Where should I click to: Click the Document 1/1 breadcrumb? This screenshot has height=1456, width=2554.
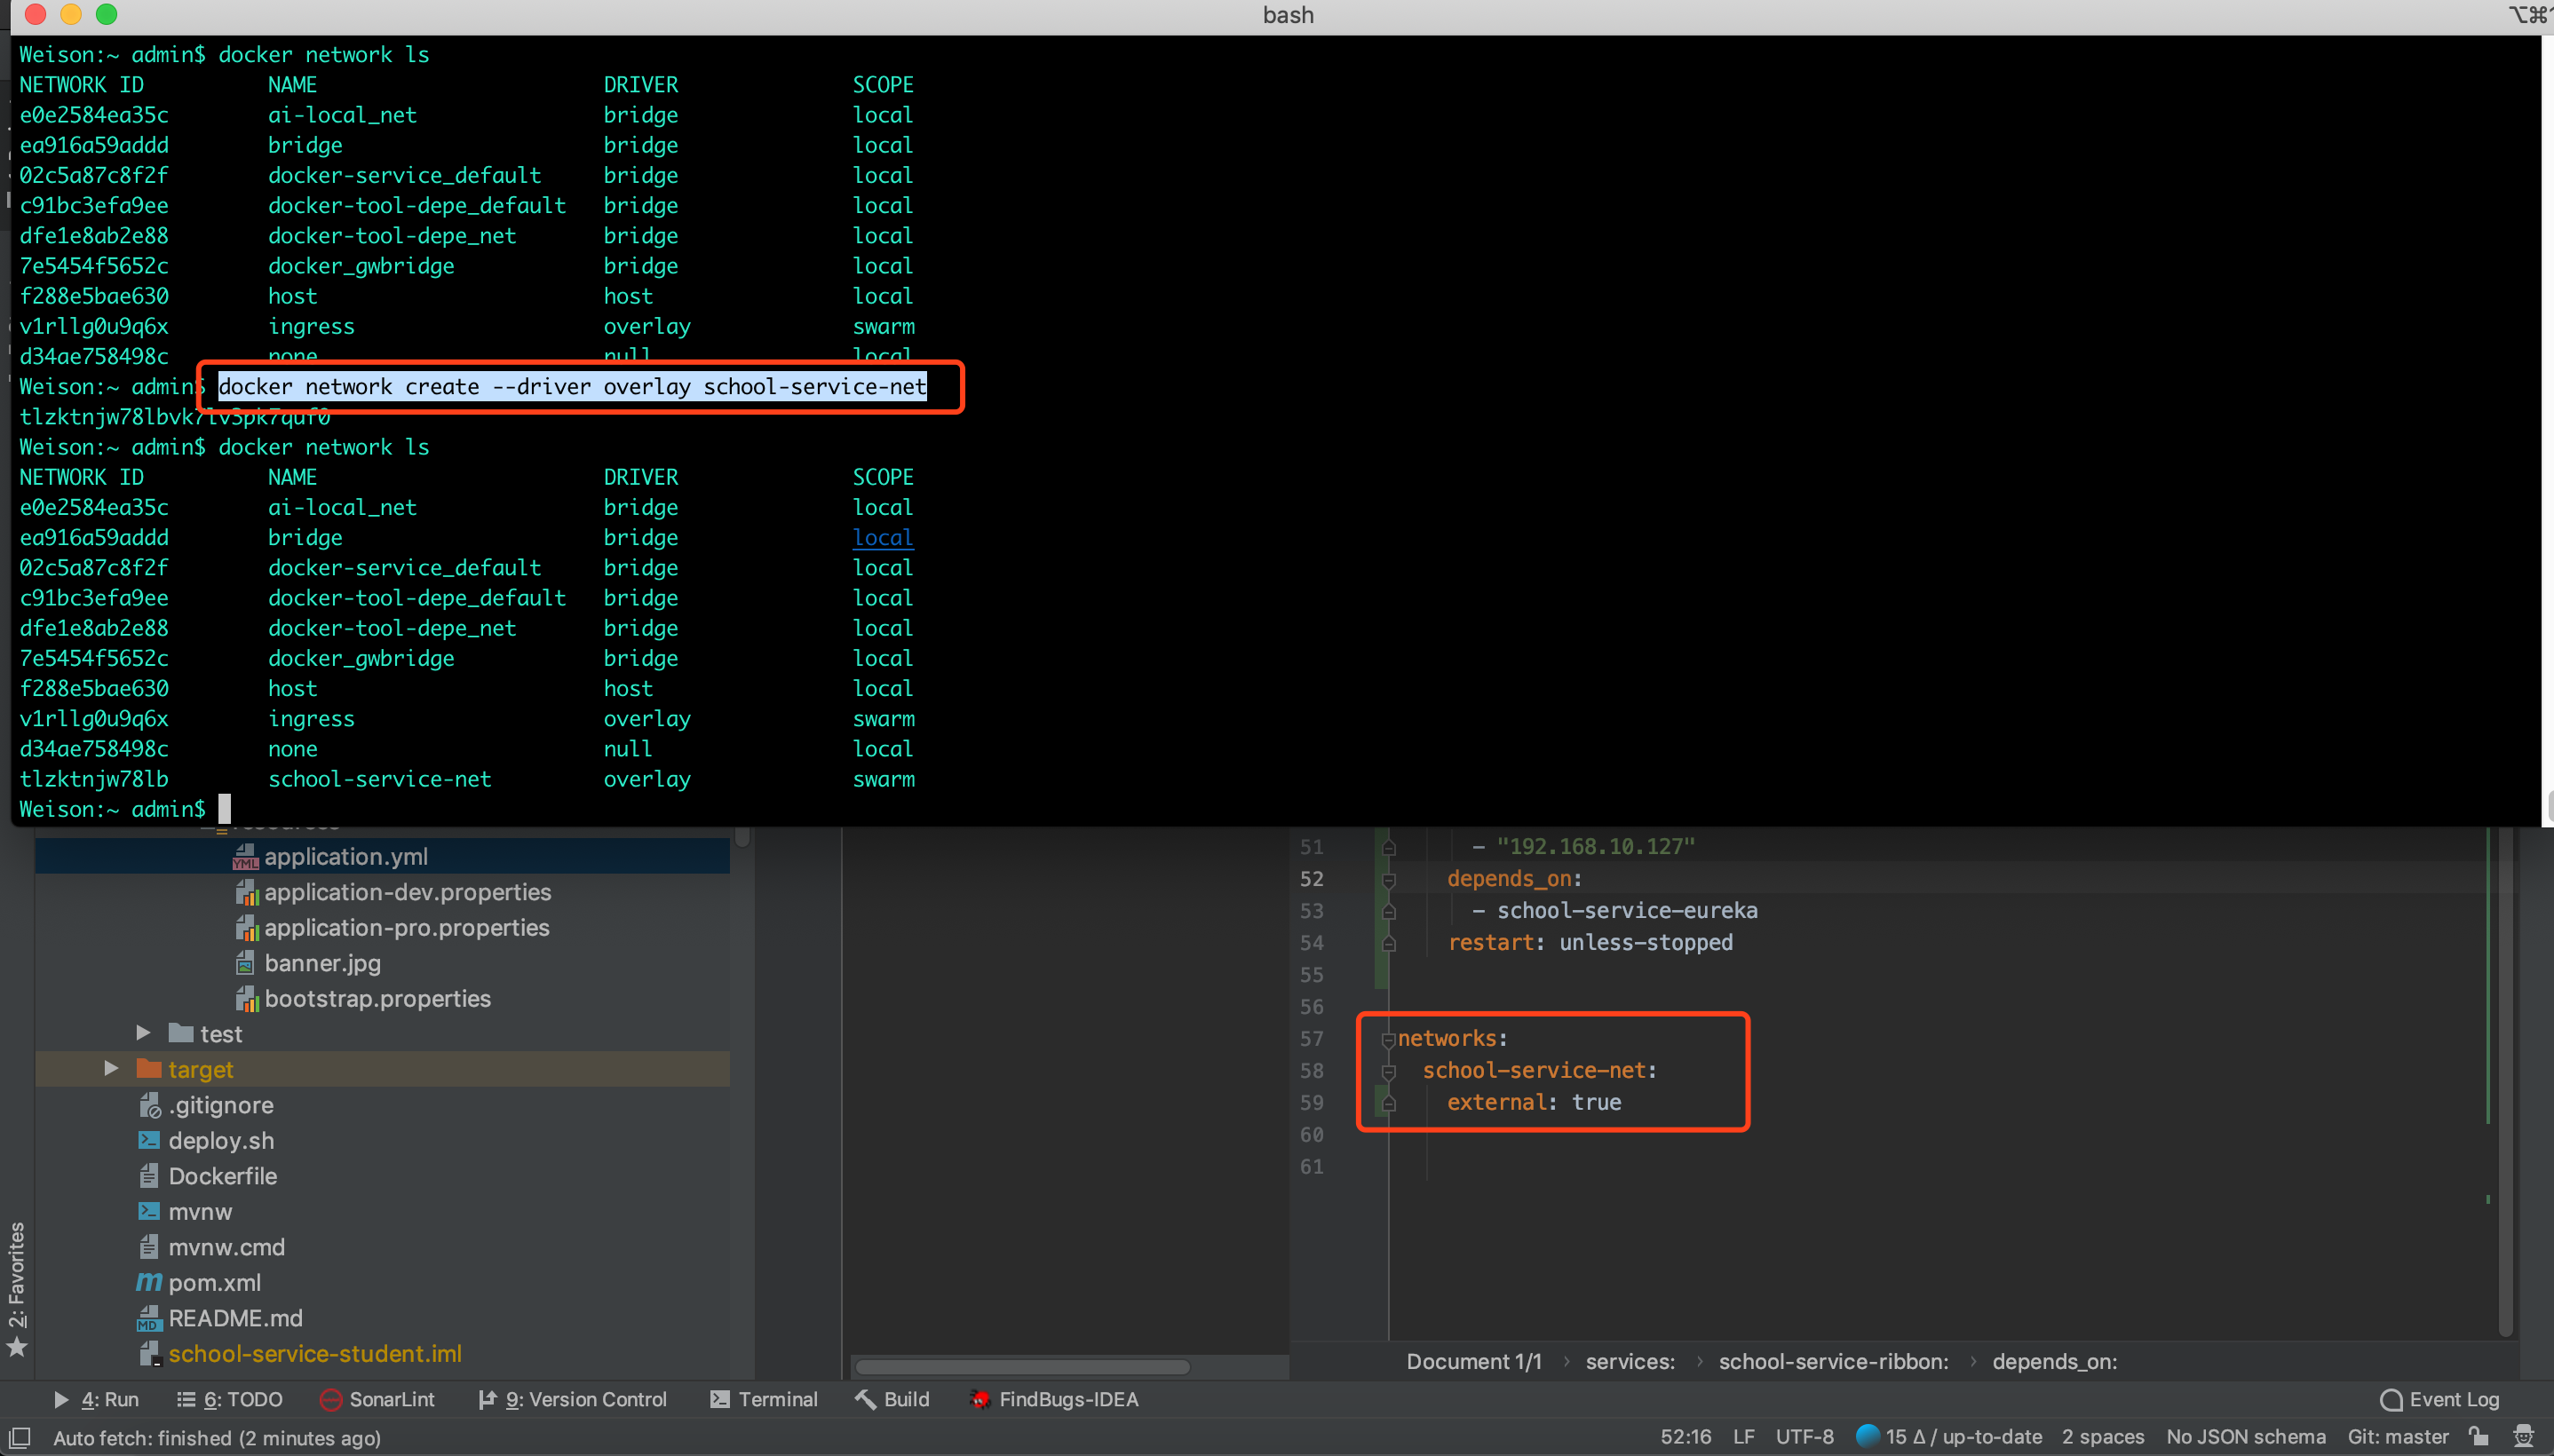click(x=1474, y=1361)
